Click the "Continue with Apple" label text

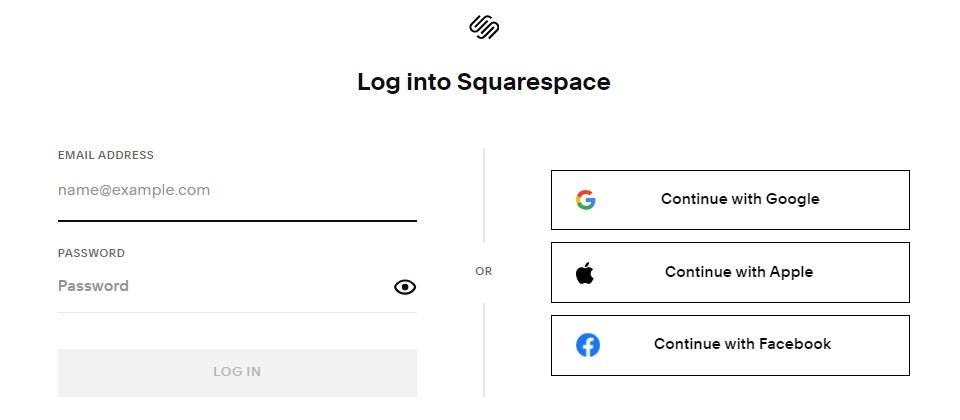[x=739, y=272]
